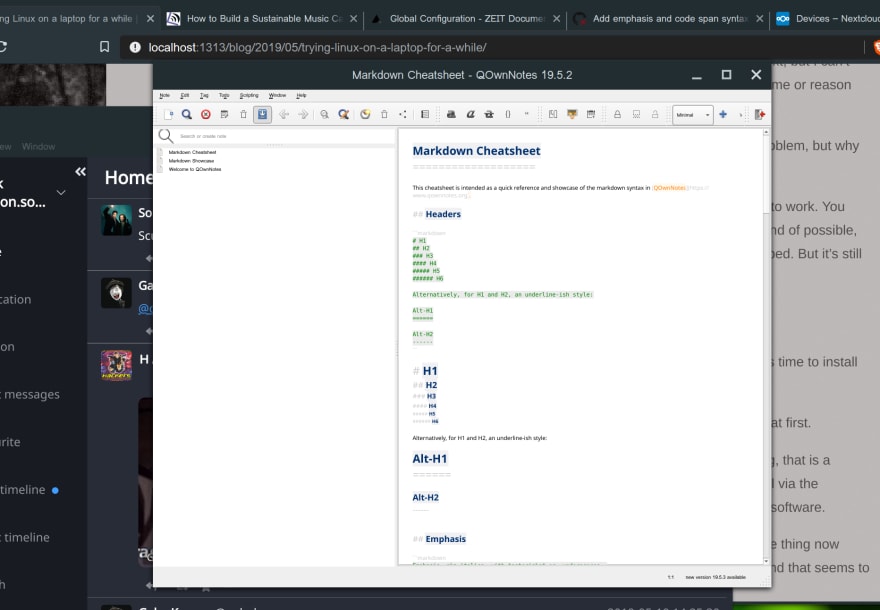
Task: Open the Scripting menu
Action: point(249,95)
